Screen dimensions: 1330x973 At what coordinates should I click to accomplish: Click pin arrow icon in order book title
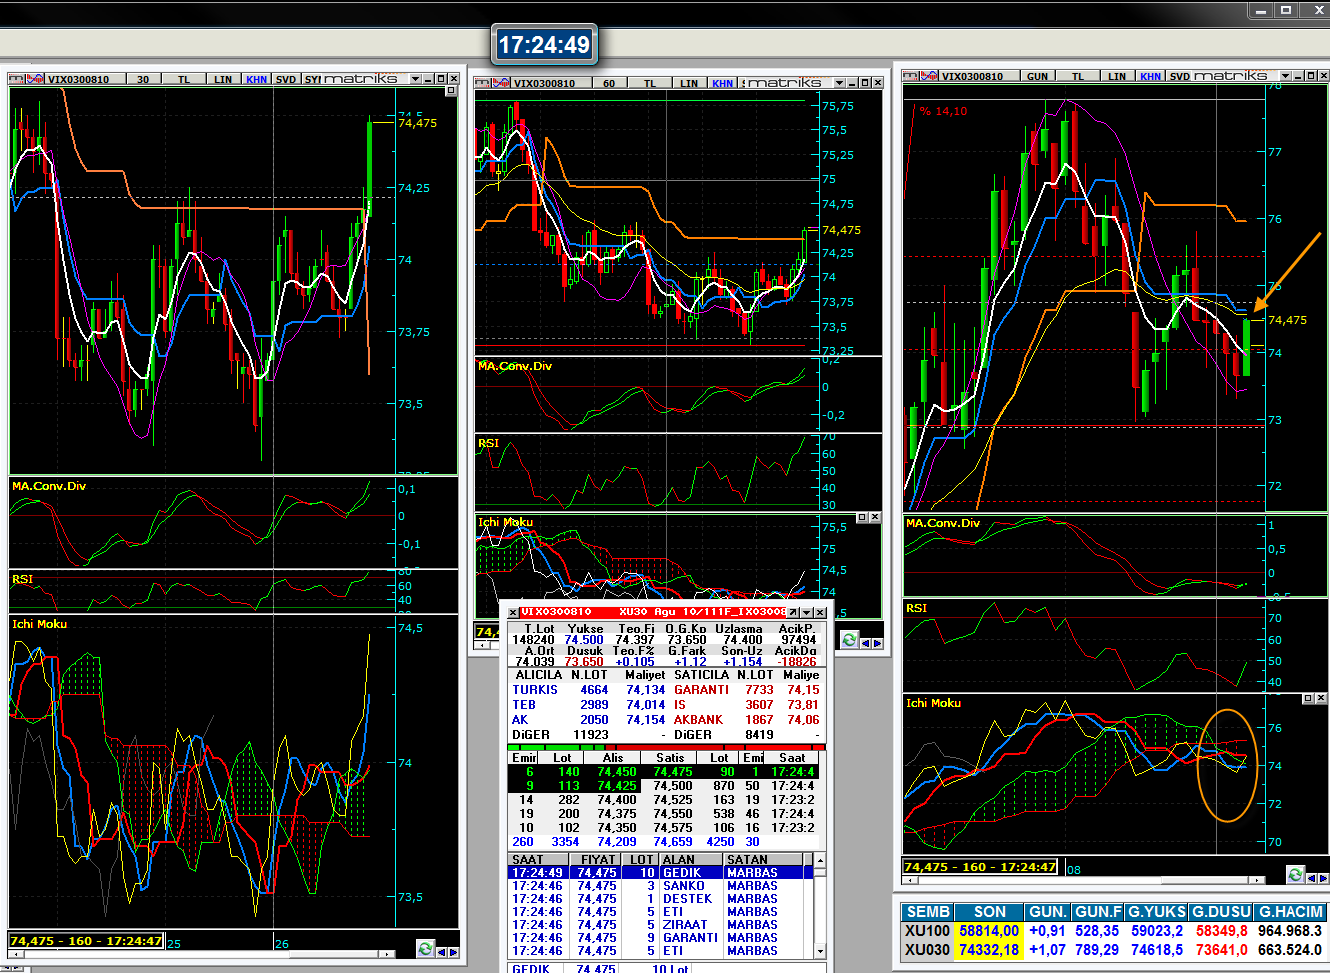793,612
